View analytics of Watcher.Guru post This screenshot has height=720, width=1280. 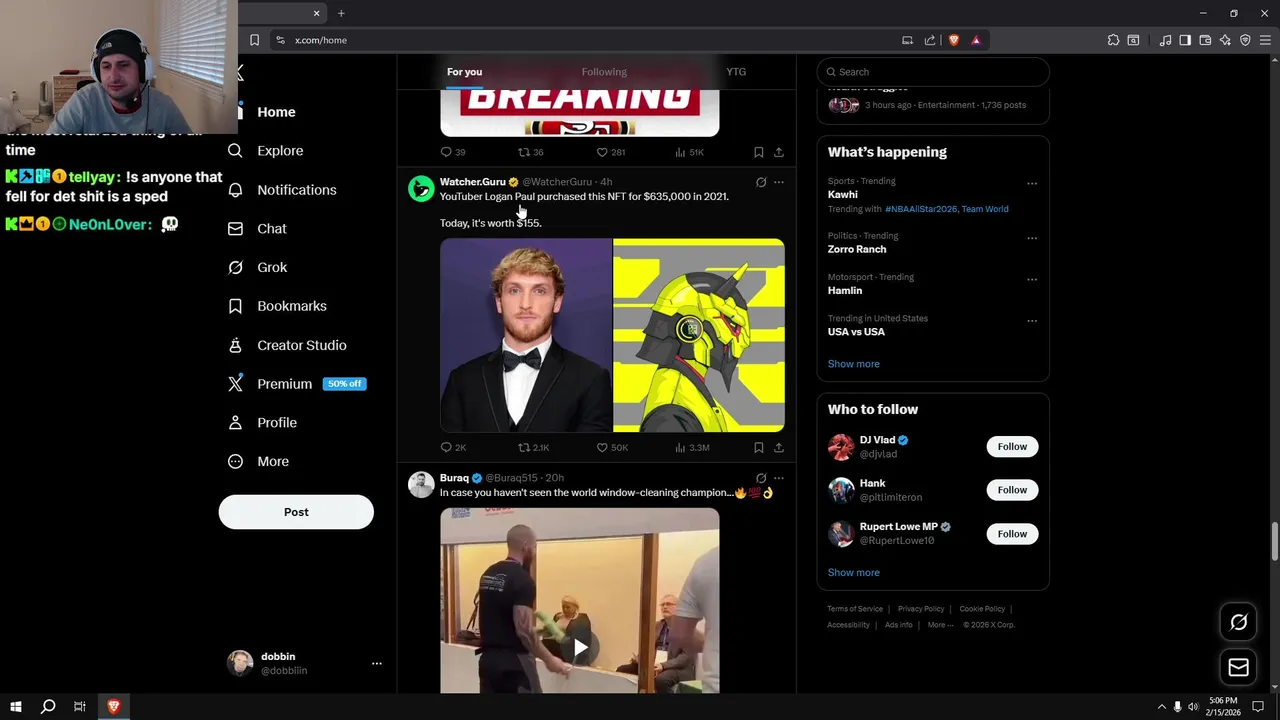point(692,447)
